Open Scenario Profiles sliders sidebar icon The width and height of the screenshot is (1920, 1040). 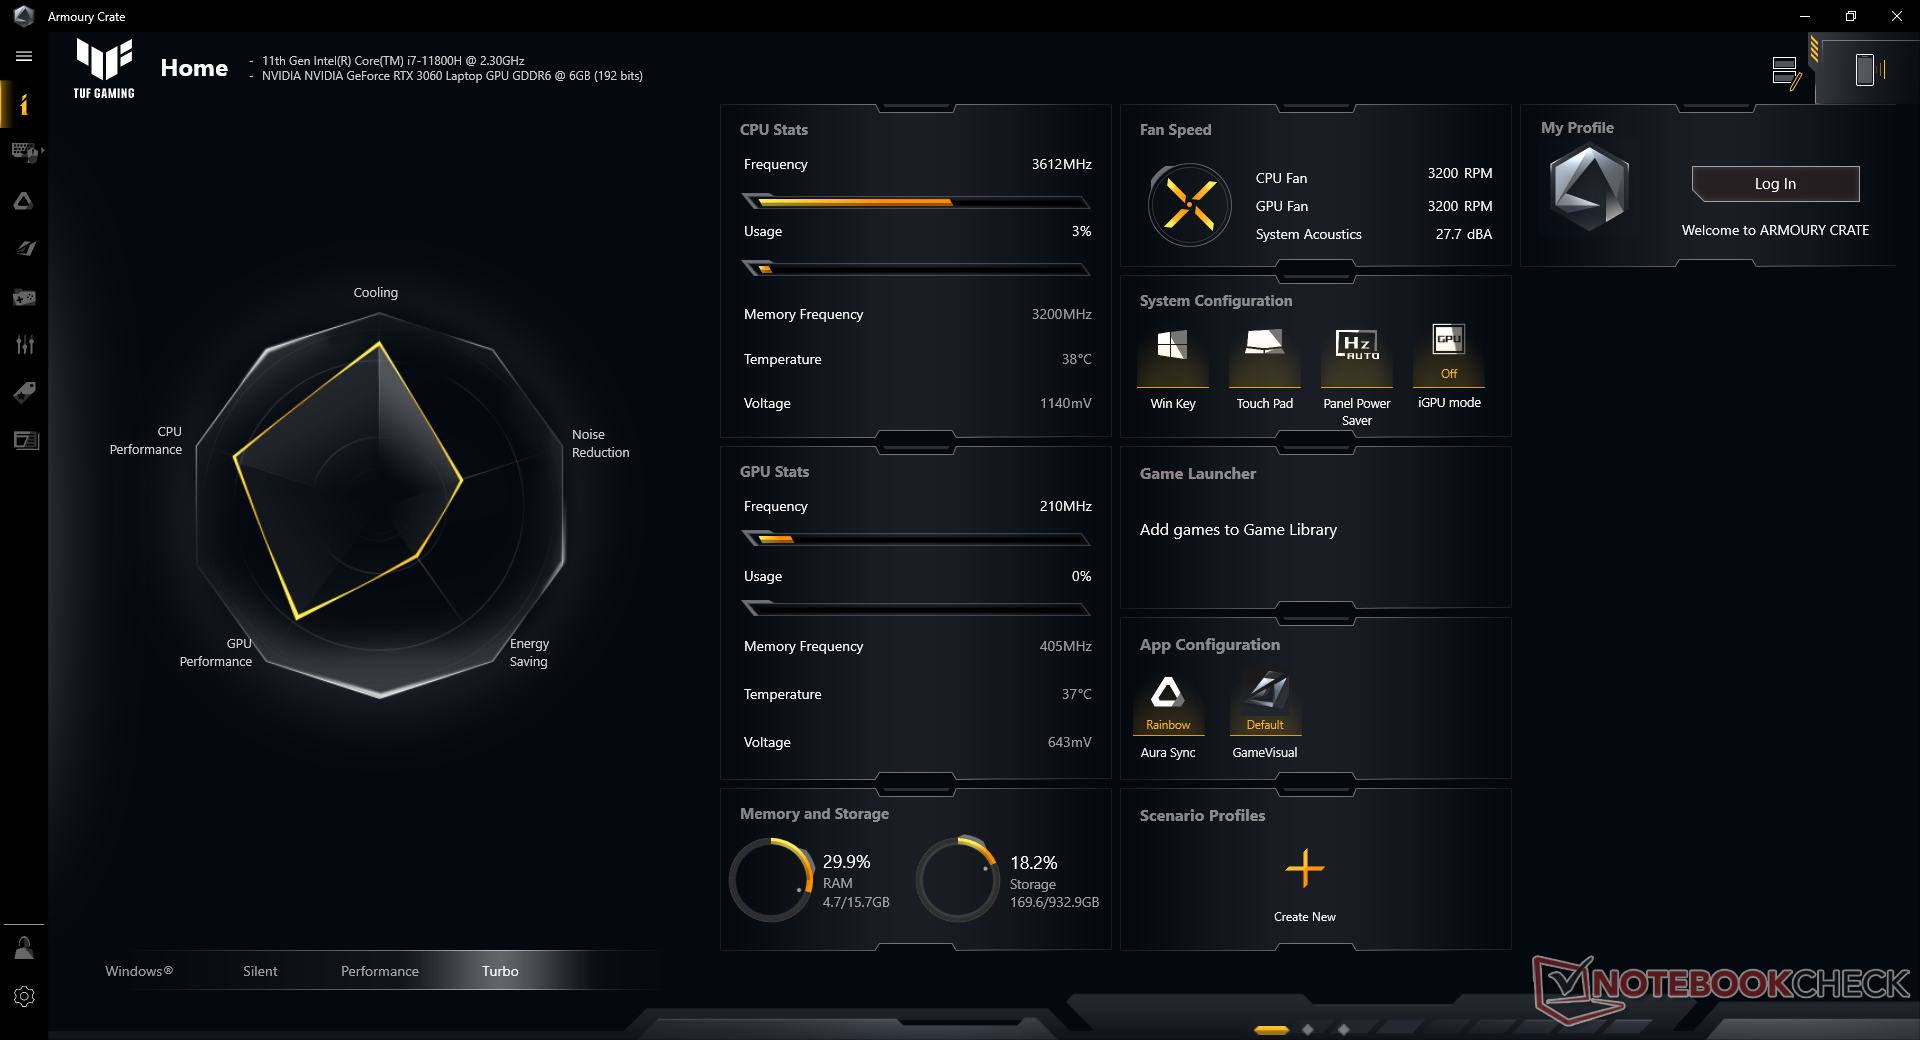tap(24, 345)
